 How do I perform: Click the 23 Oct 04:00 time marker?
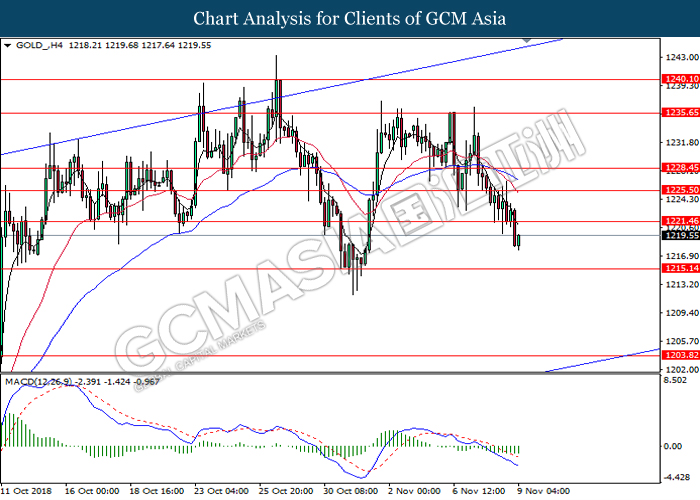pos(221,491)
